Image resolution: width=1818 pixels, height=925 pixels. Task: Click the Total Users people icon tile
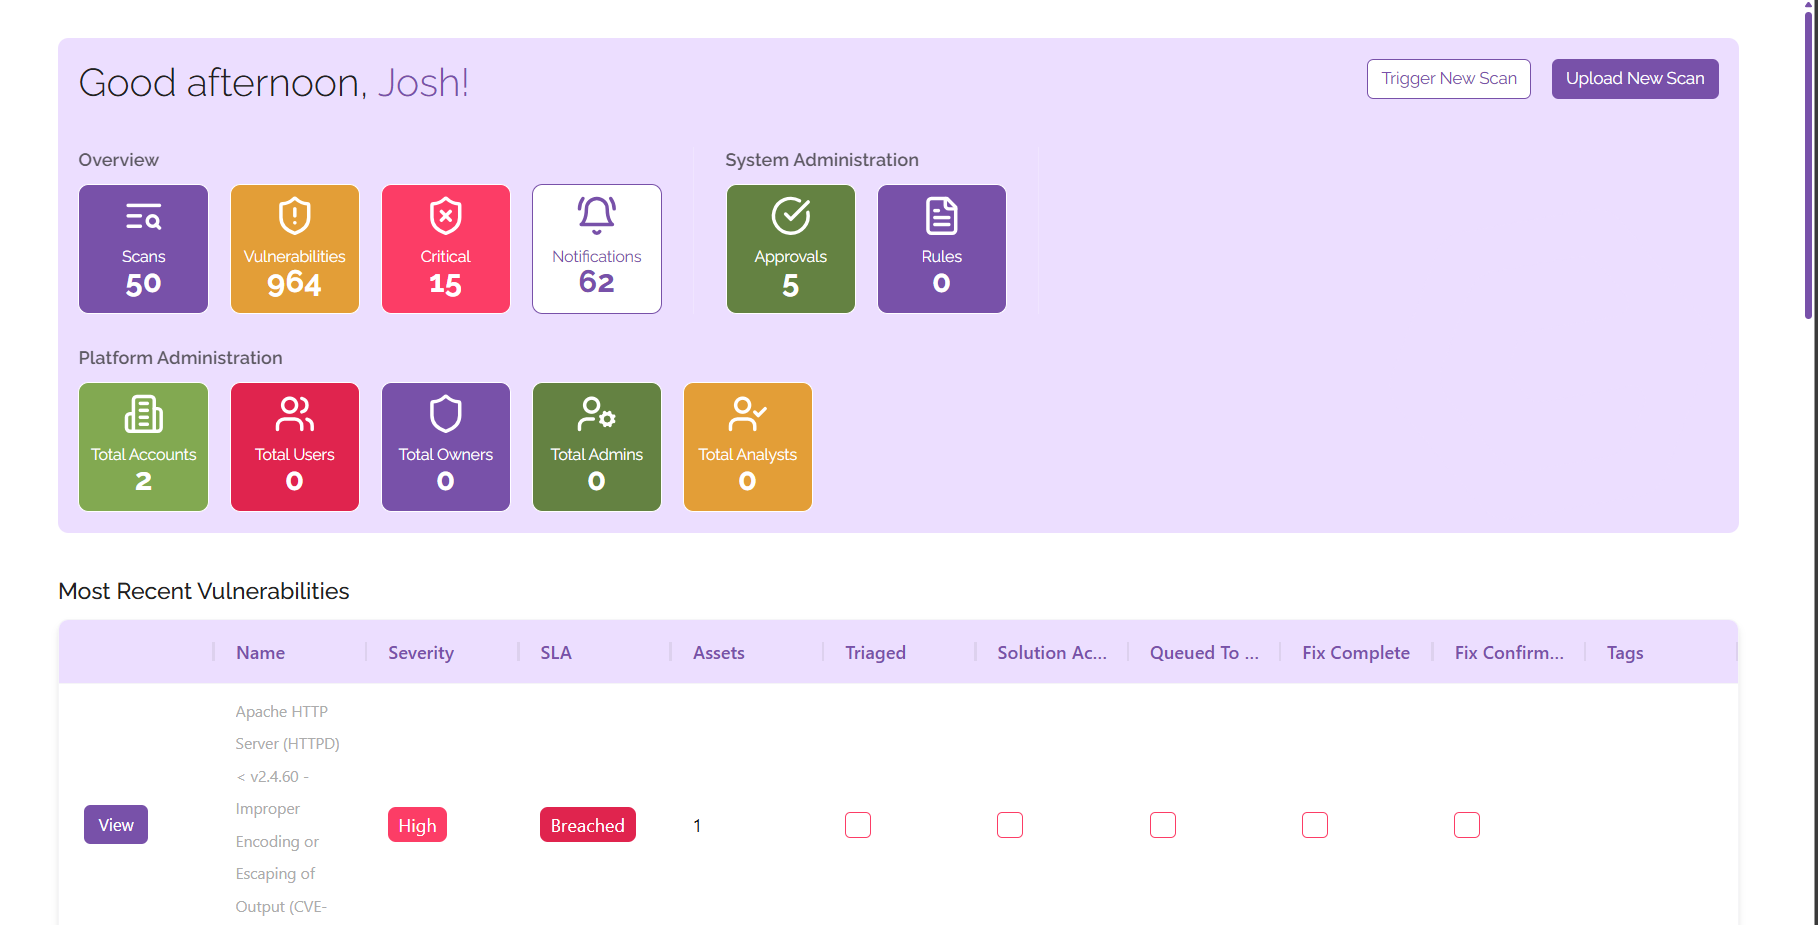(x=294, y=415)
